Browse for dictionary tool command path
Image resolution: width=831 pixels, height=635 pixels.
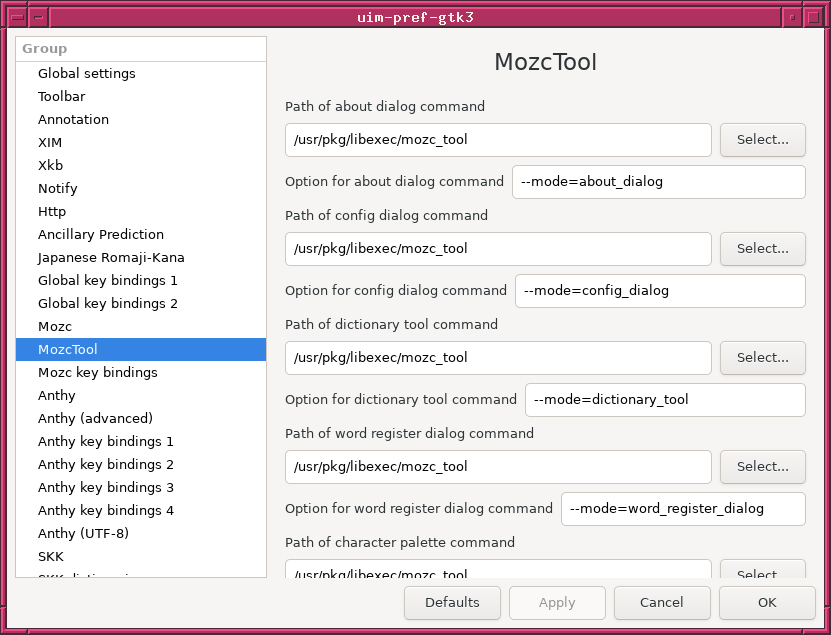[x=762, y=358]
